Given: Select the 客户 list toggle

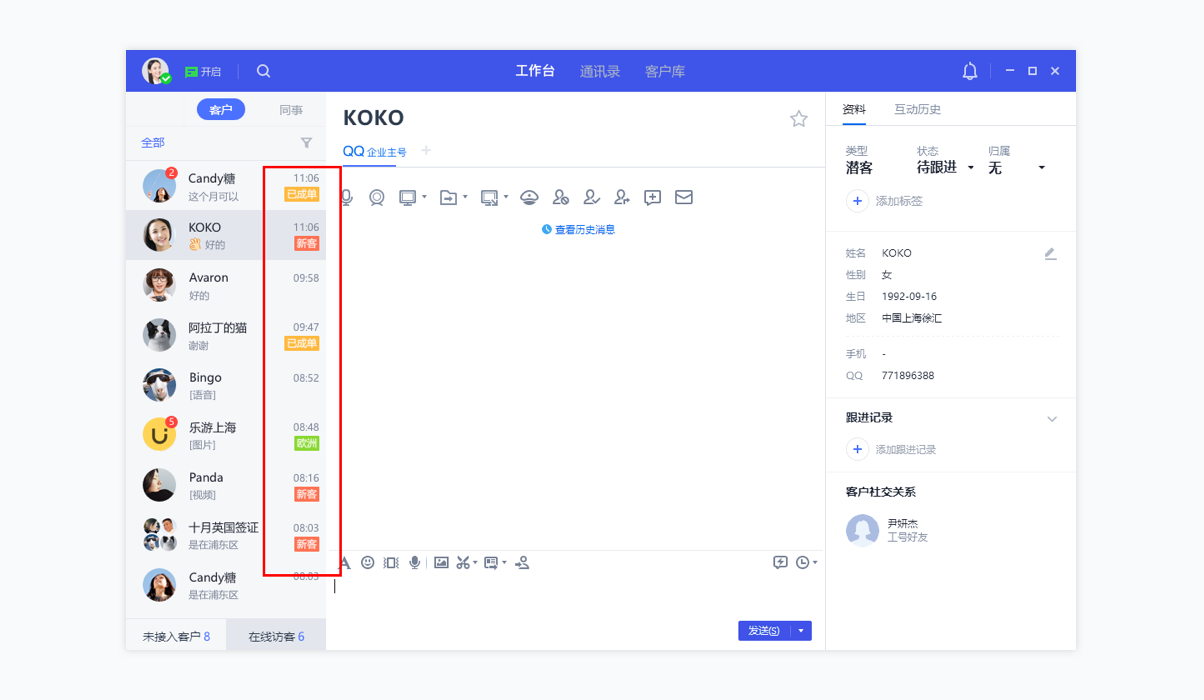Looking at the screenshot, I should click(x=221, y=110).
